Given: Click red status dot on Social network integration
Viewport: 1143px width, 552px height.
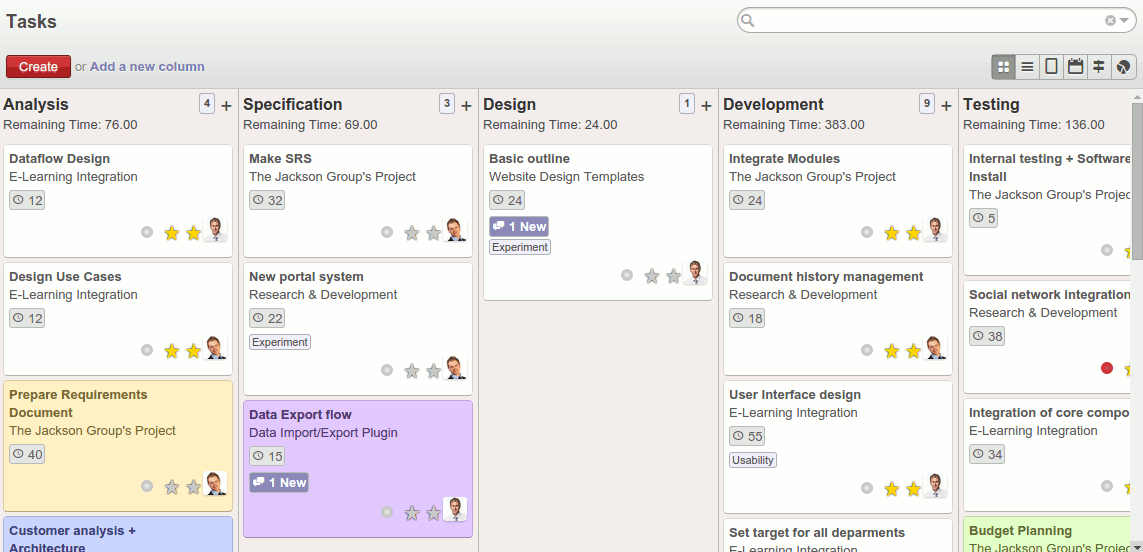Looking at the screenshot, I should [1107, 368].
